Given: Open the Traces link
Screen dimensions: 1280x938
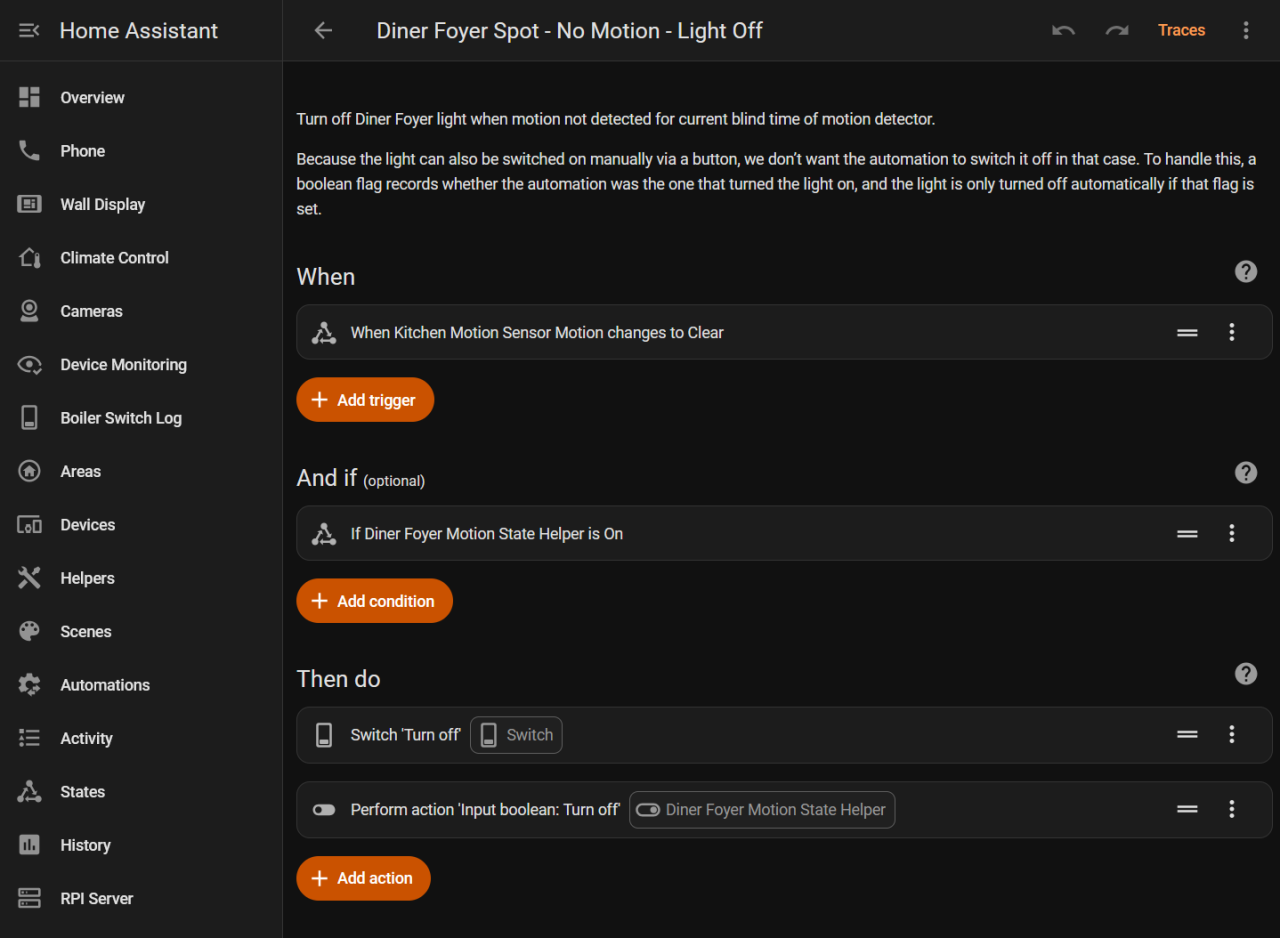Looking at the screenshot, I should click(1181, 31).
